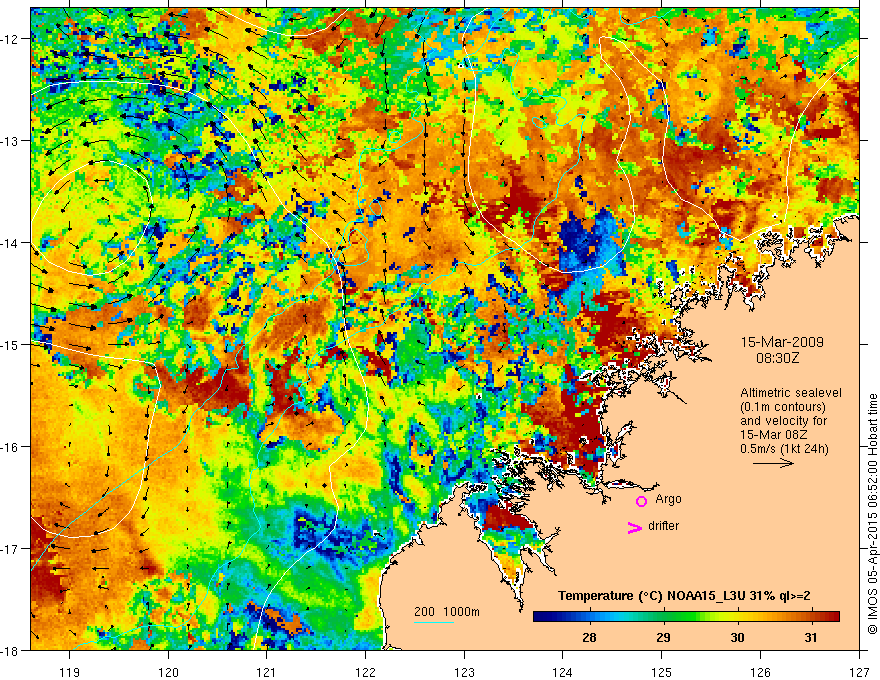The height and width of the screenshot is (680, 880).
Task: Click the temperature color bar
Action: pyautogui.click(x=686, y=617)
